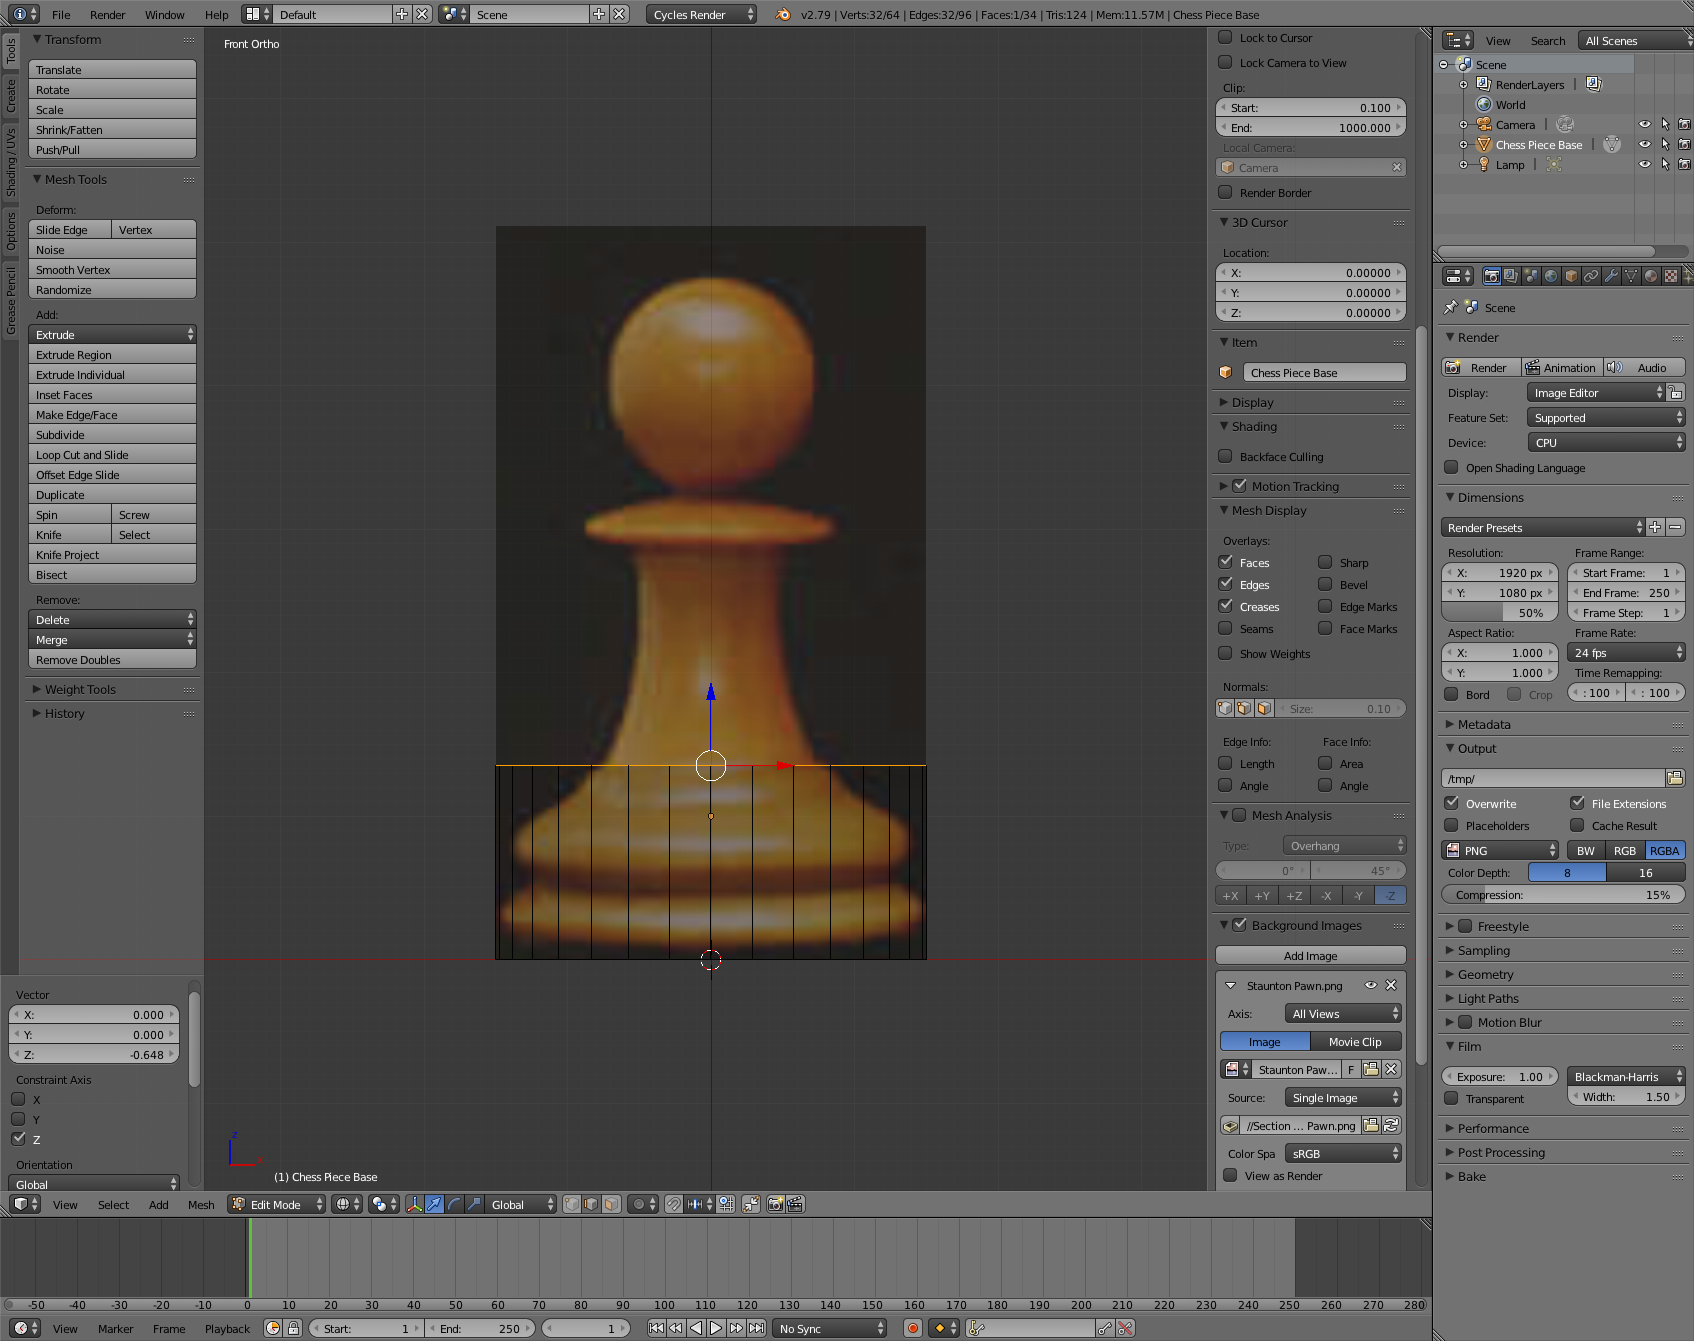Switch to the Shading / UVs tool shelf tab
The width and height of the screenshot is (1694, 1341).
point(10,161)
